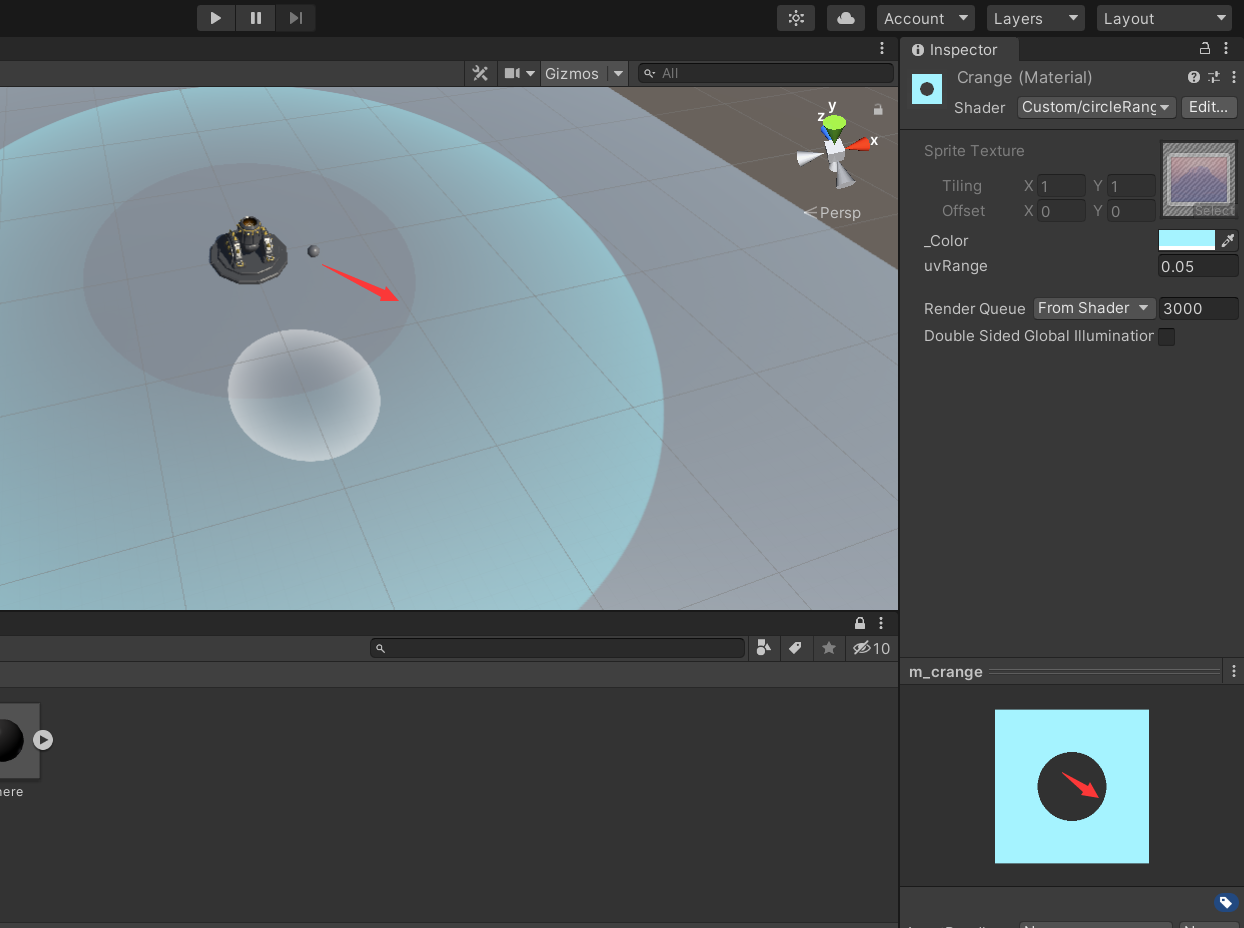Click the Step frame button
1244x928 pixels.
(x=296, y=18)
